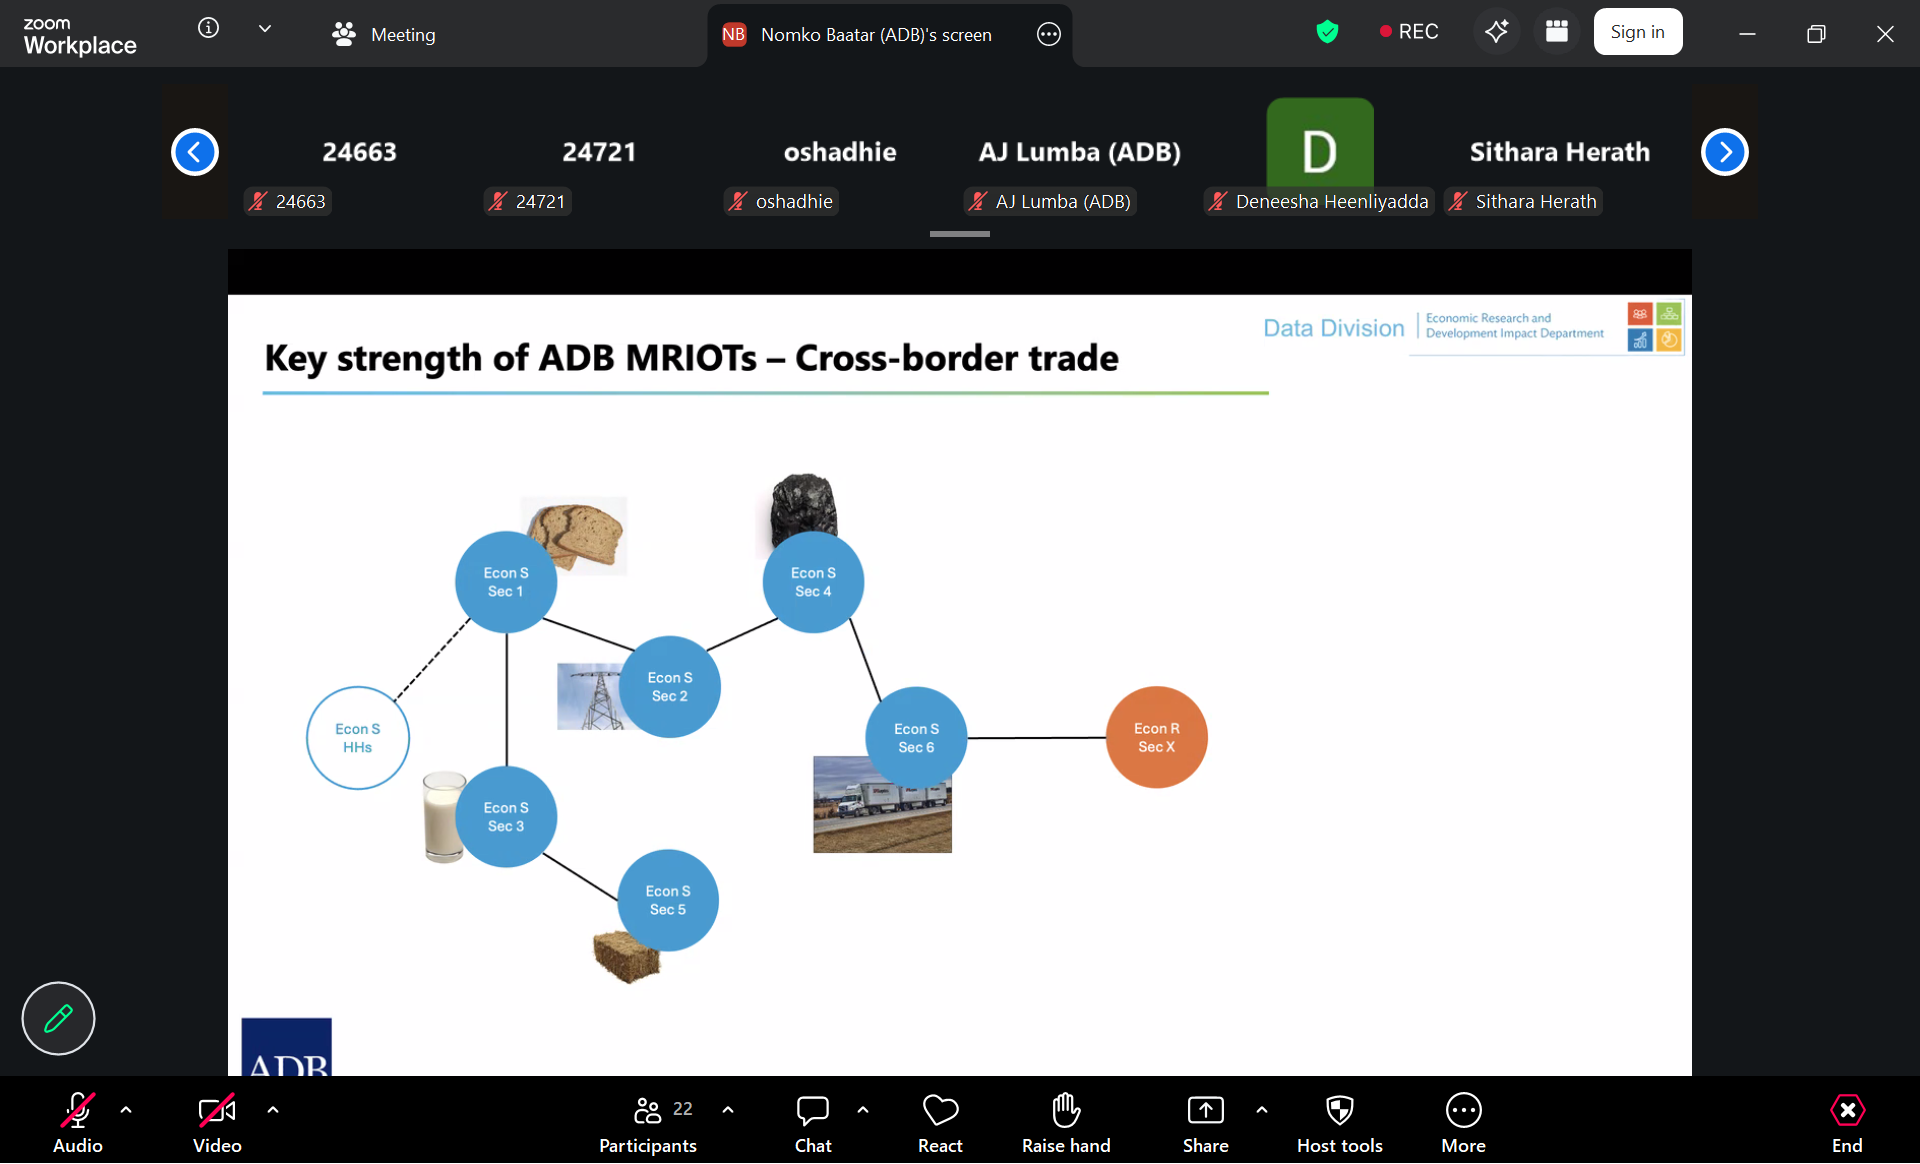Image resolution: width=1920 pixels, height=1164 pixels.
Task: Expand the Share options arrow
Action: pyautogui.click(x=1262, y=1109)
